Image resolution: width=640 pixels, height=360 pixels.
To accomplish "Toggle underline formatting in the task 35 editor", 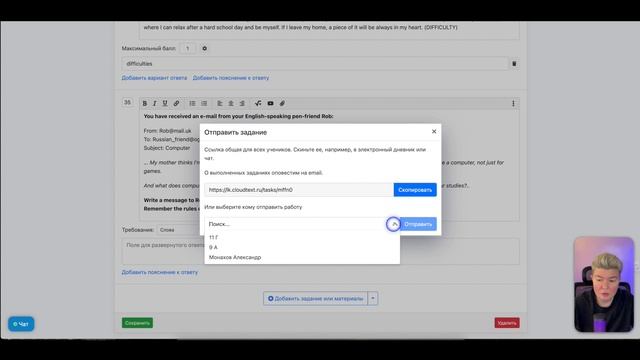I will [x=165, y=104].
